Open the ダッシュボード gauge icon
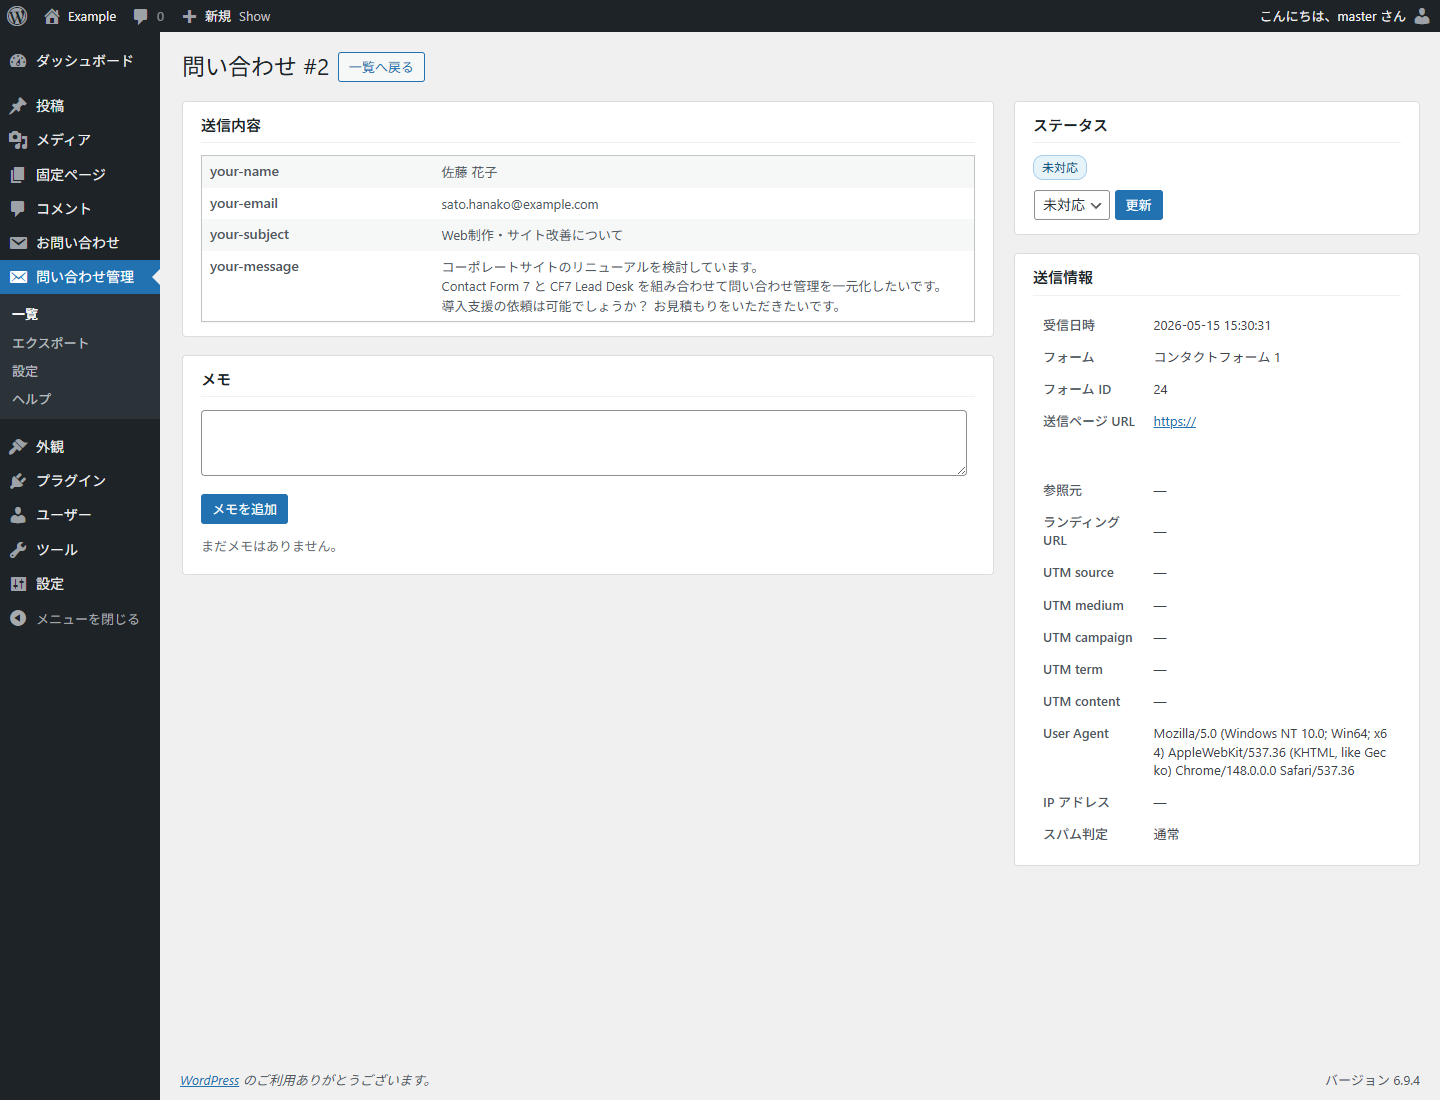1440x1100 pixels. click(x=18, y=61)
